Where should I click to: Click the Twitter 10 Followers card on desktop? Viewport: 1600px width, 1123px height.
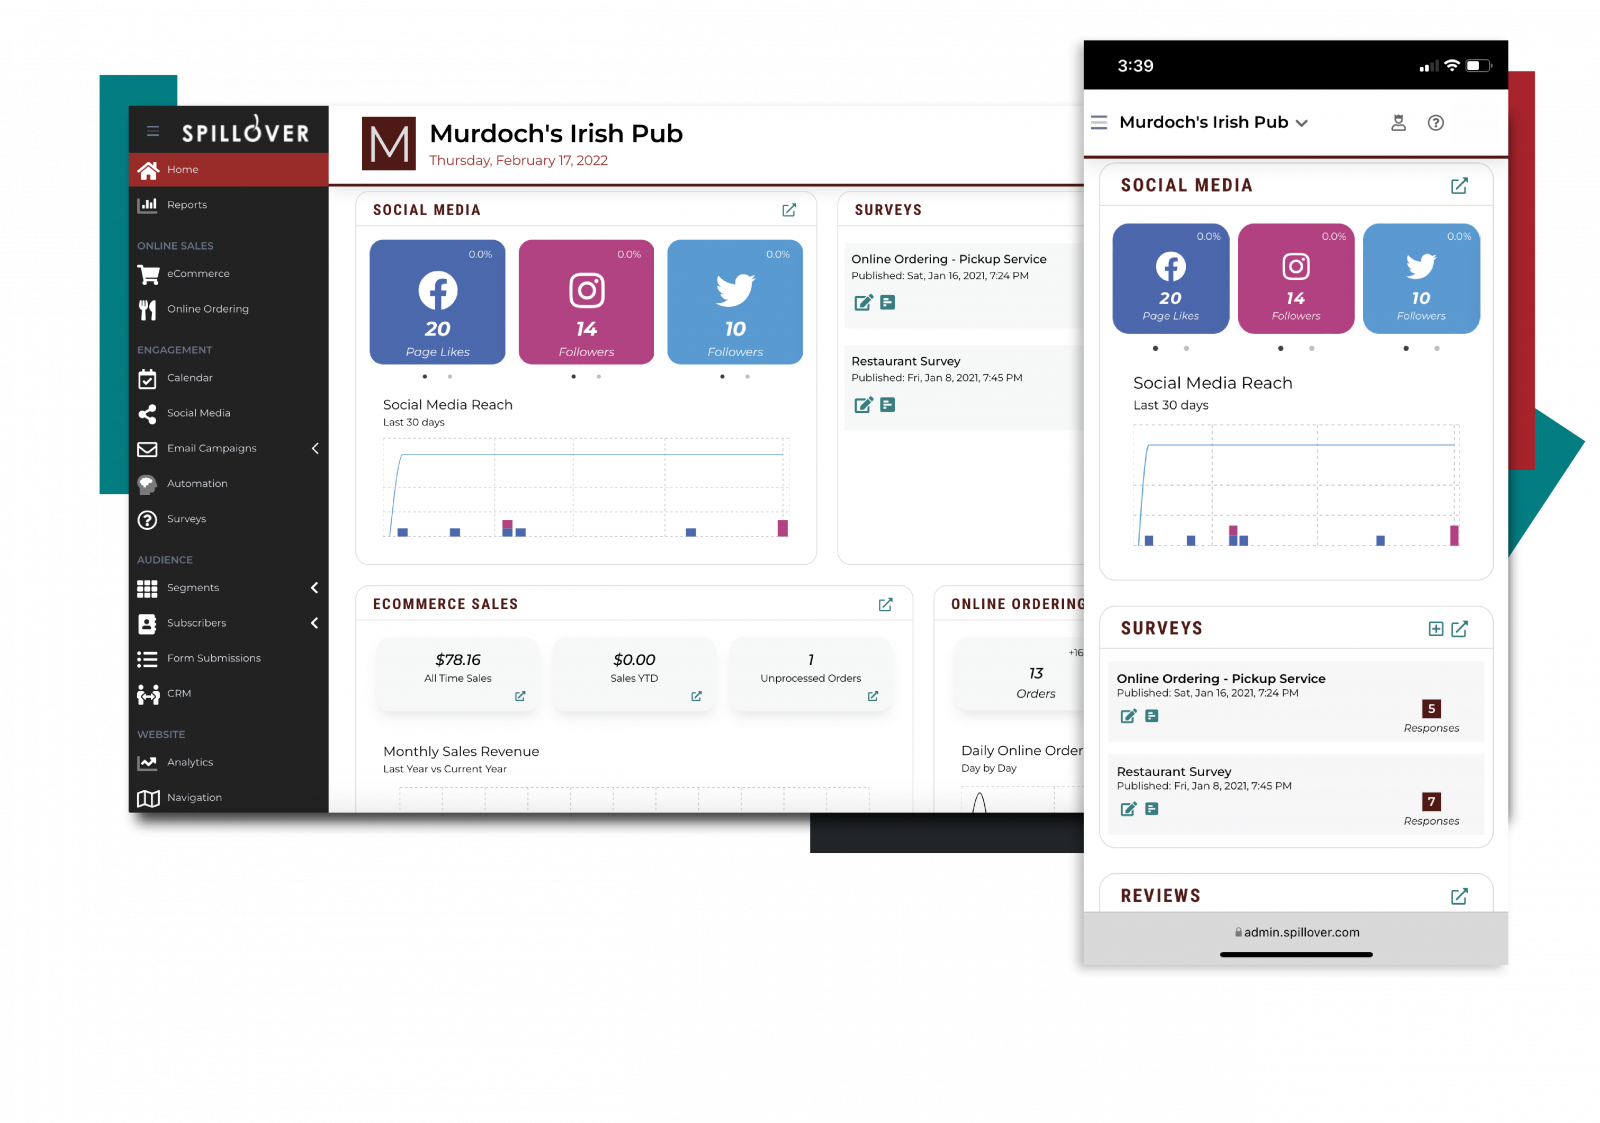735,302
